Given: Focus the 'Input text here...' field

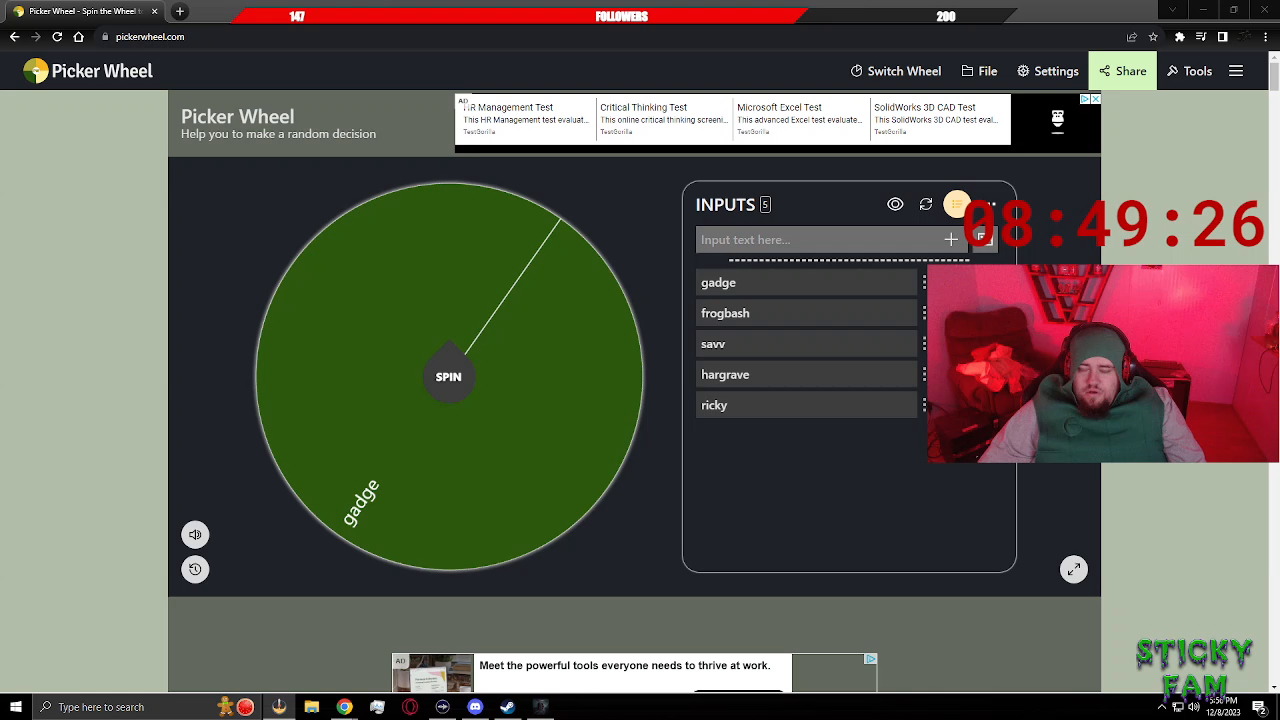Looking at the screenshot, I should (x=820, y=240).
